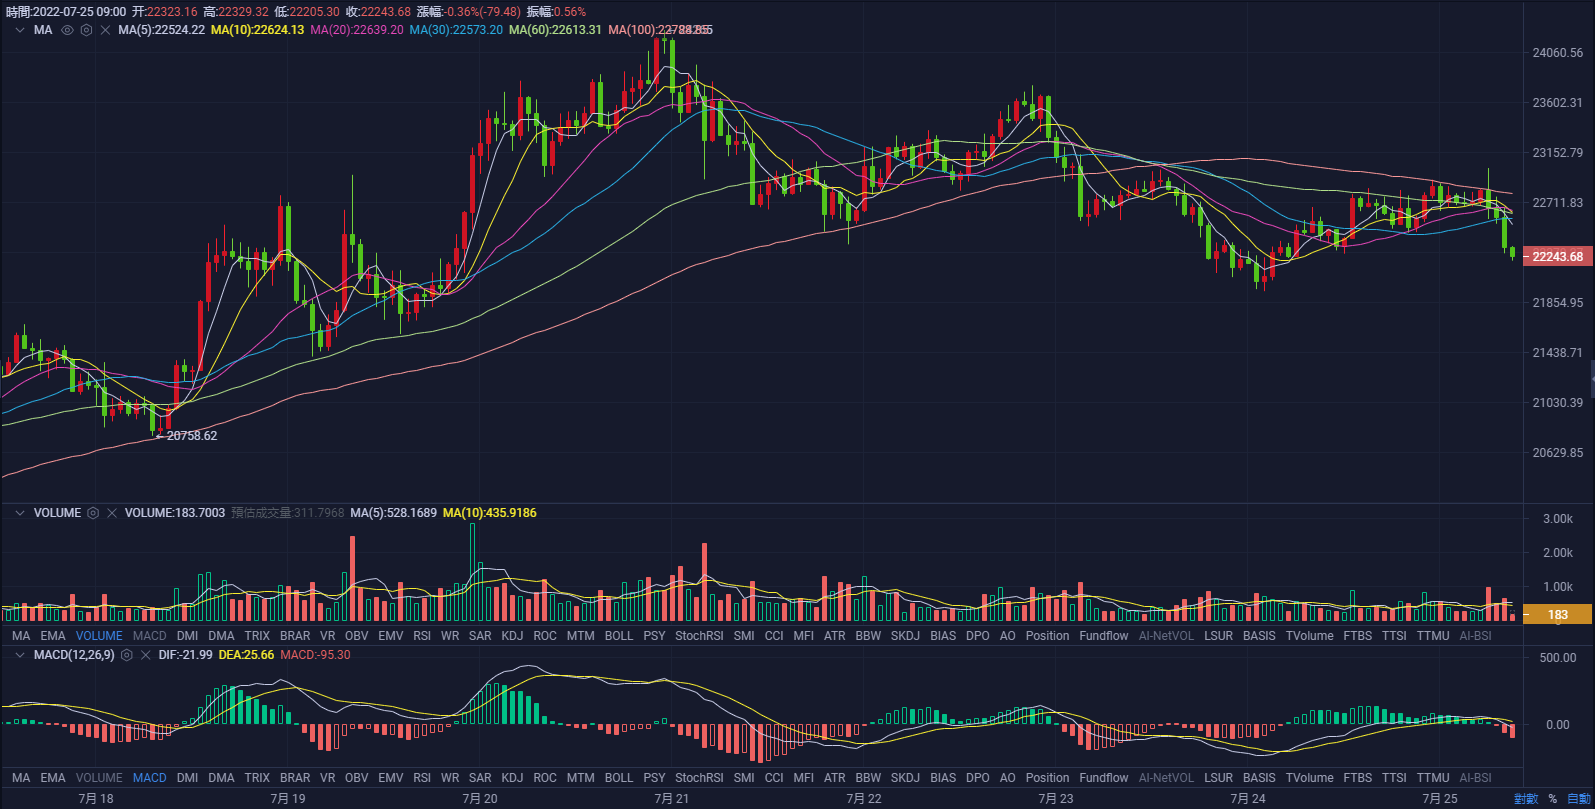Select PSY tab in bottom indicator bar
The height and width of the screenshot is (809, 1595).
pyautogui.click(x=654, y=778)
